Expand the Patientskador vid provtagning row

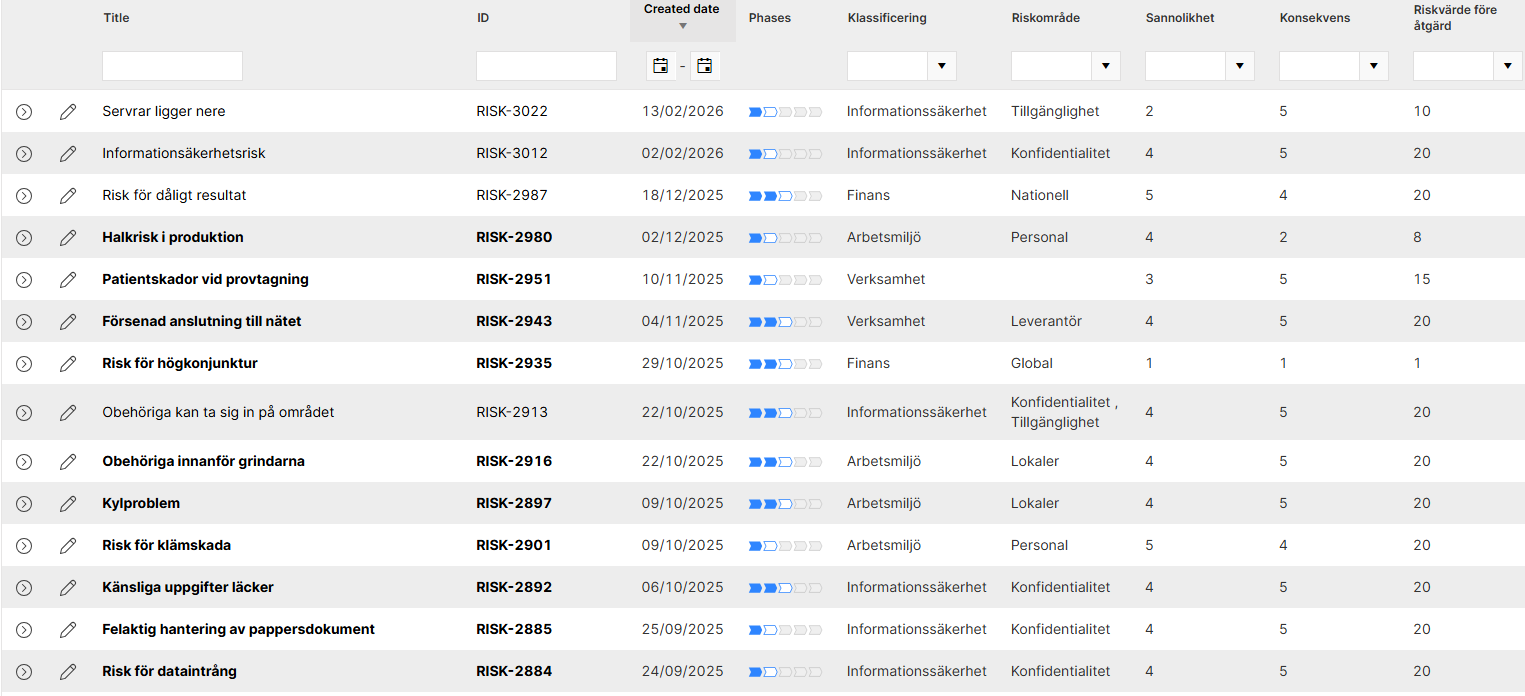[x=24, y=279]
